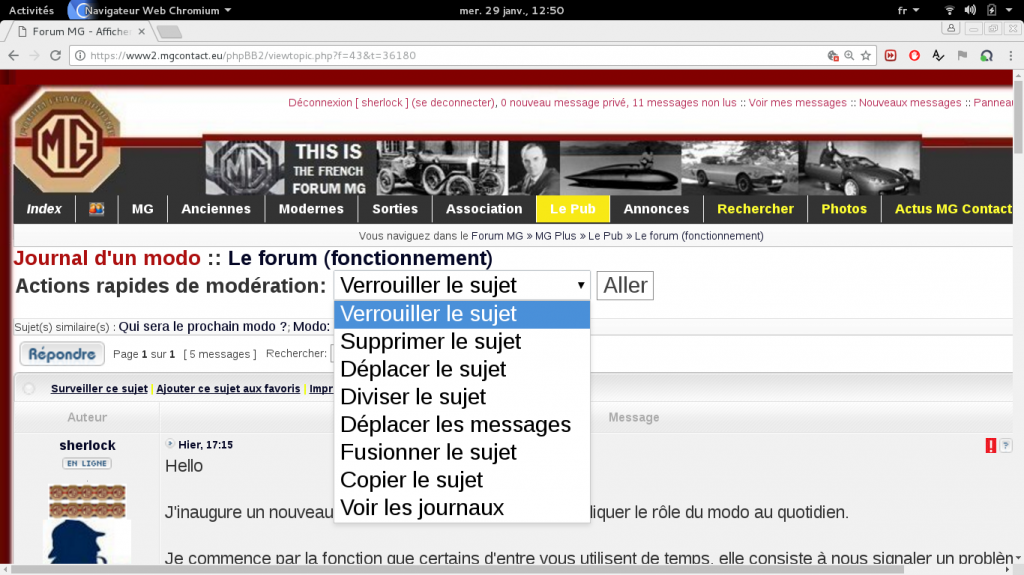
Task: Click the zoom magnifier icon in address bar
Action: pos(849,56)
